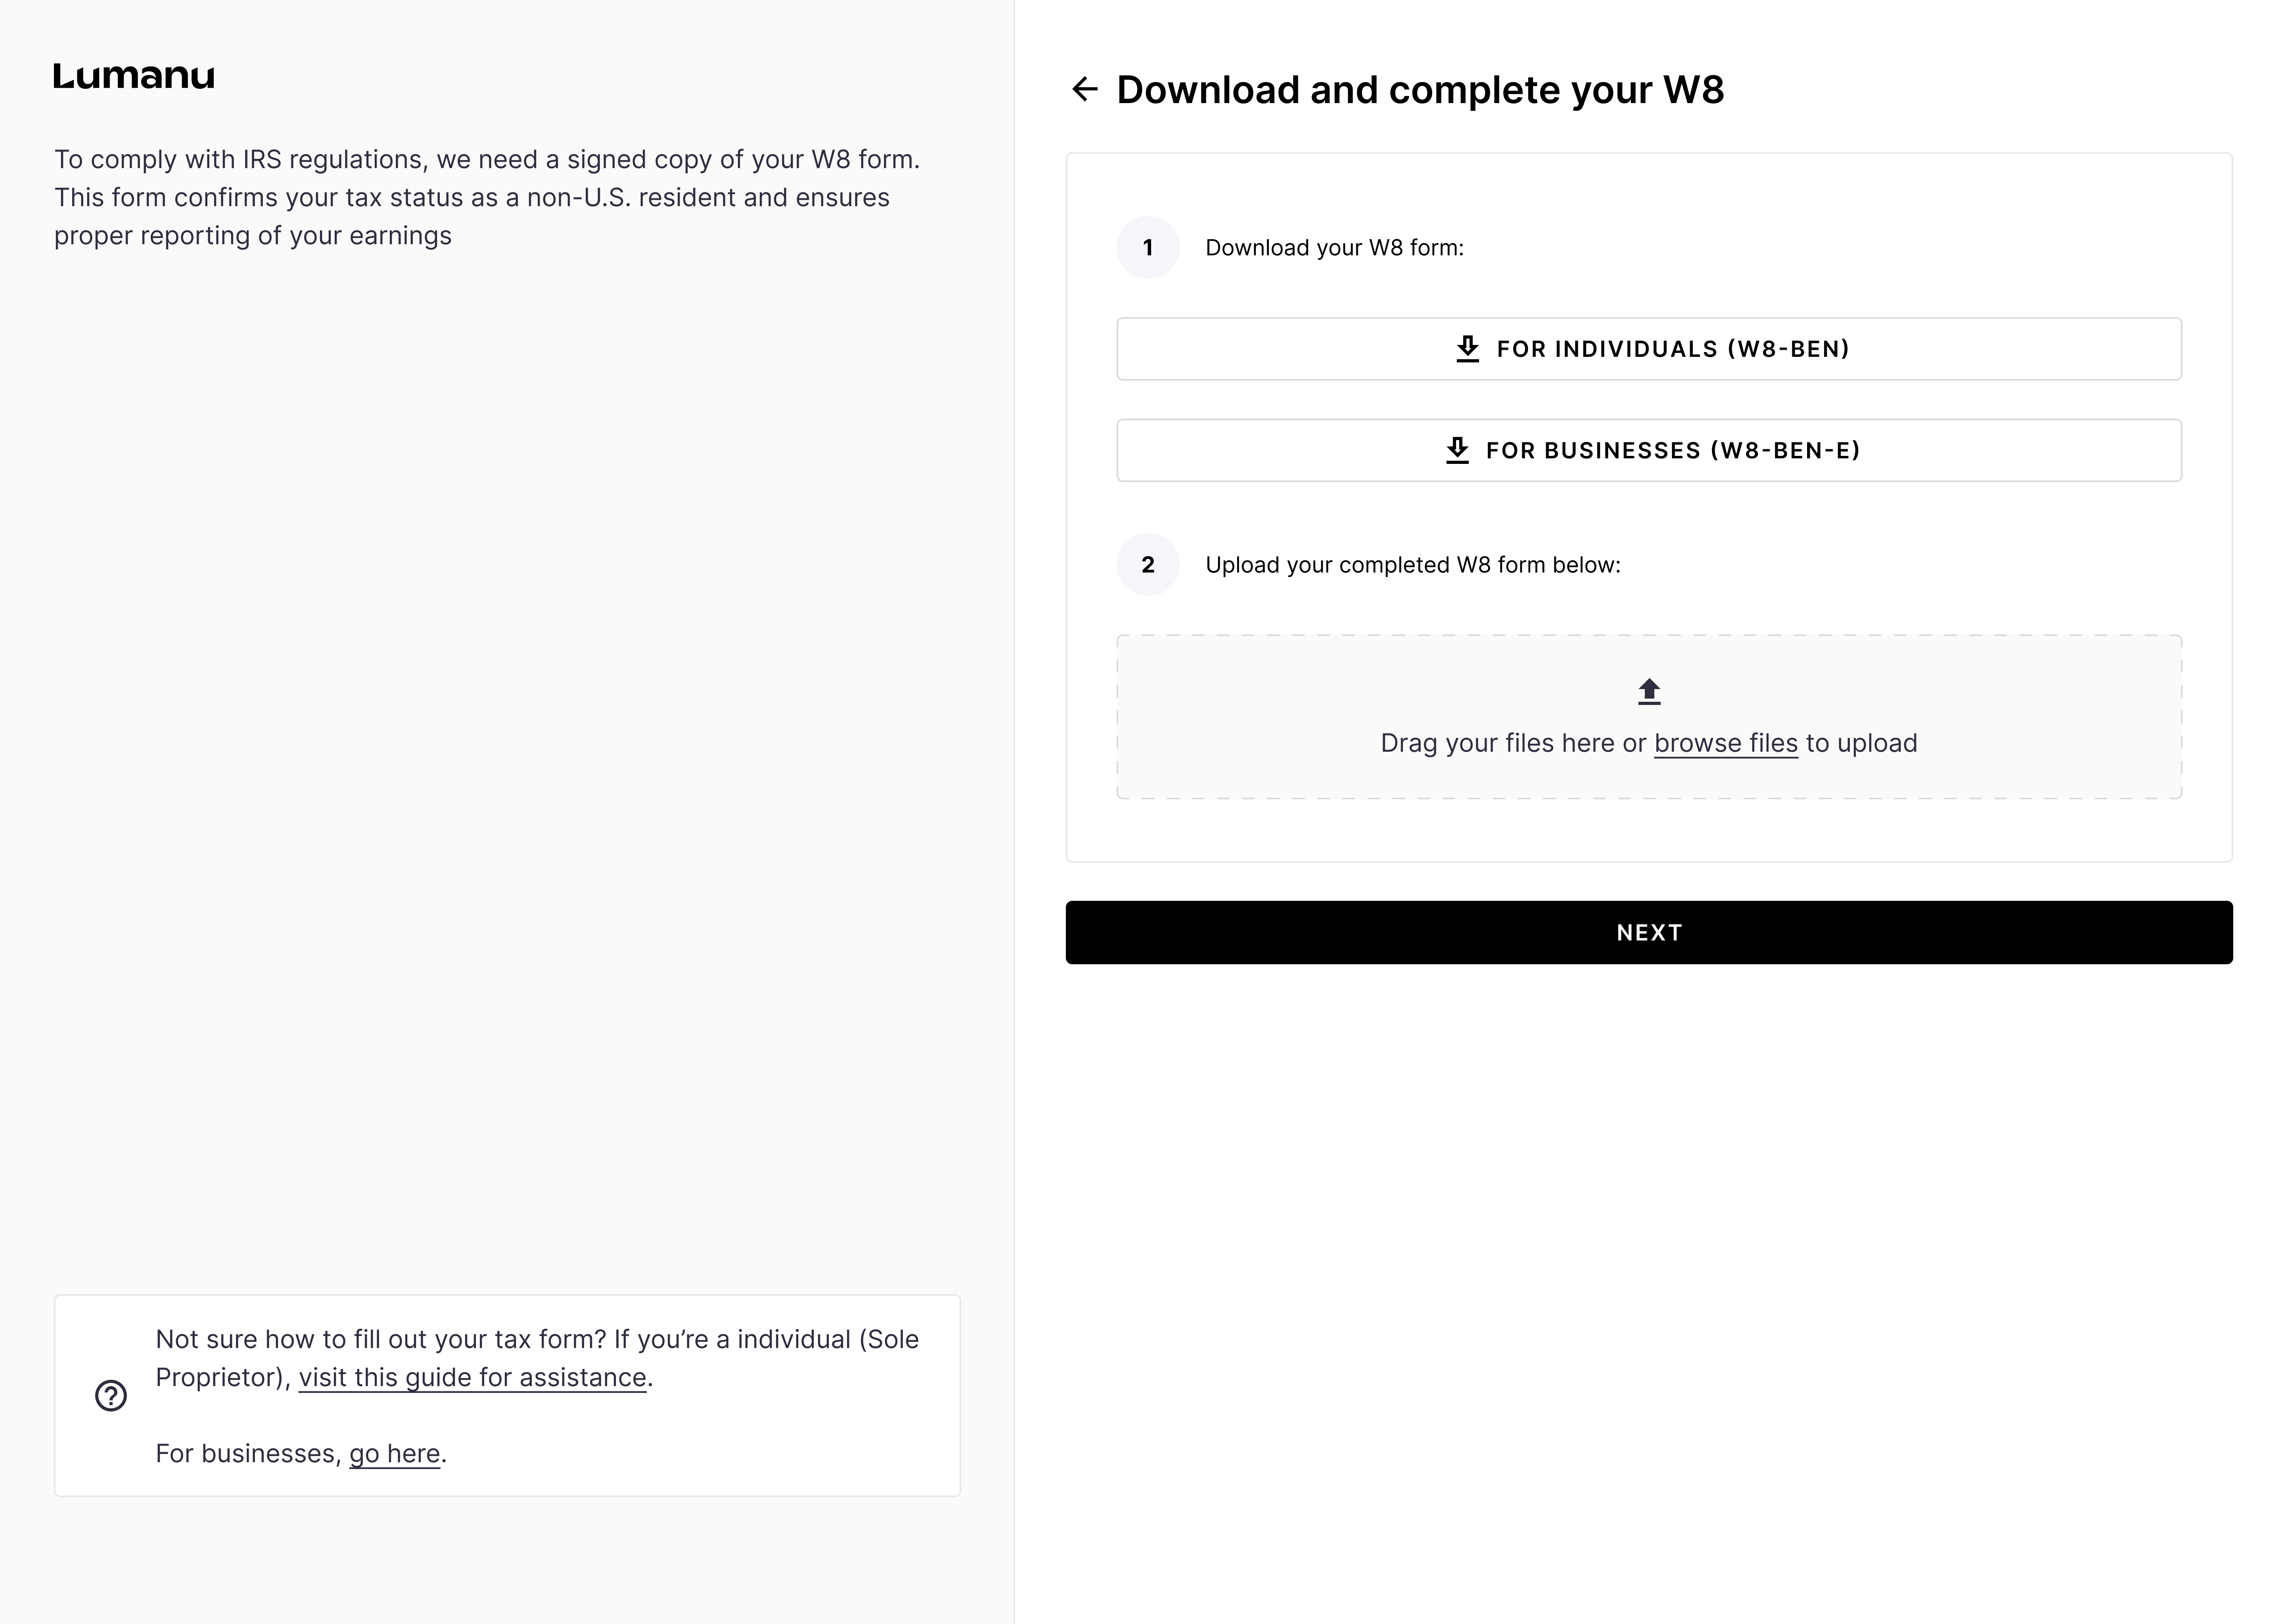The width and height of the screenshot is (2284, 1624).
Task: Click the 'Download your W8 form:' label
Action: (x=1334, y=248)
